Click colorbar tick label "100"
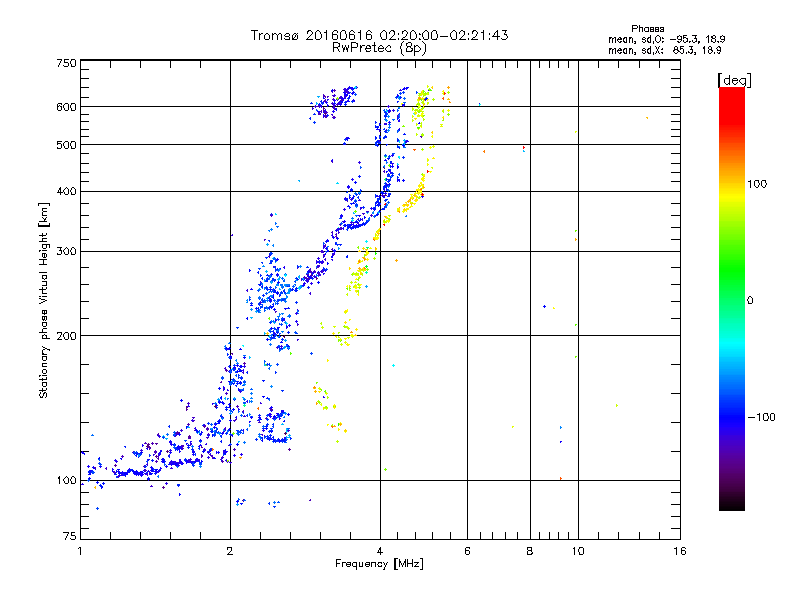 click(757, 184)
